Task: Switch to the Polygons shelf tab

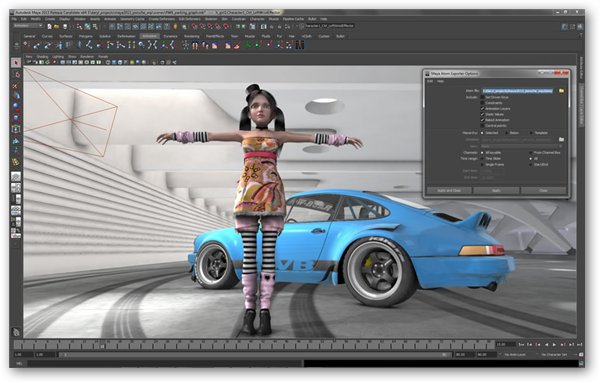Action: [86, 36]
